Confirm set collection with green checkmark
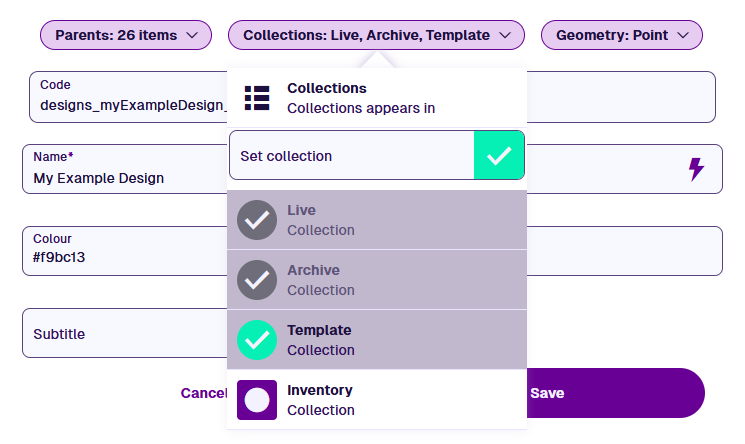745x444 pixels. point(498,156)
